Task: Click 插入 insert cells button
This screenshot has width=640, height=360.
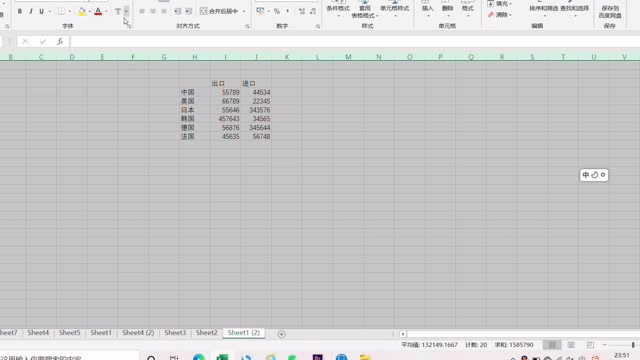Action: click(x=427, y=9)
